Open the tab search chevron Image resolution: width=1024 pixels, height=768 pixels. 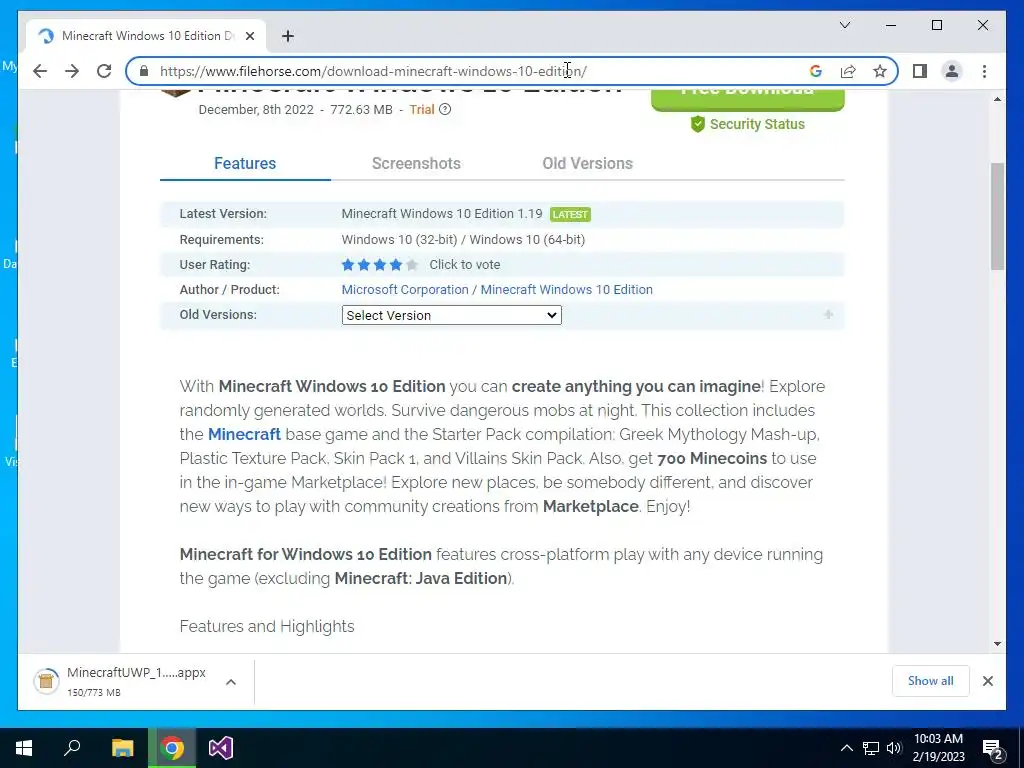[844, 25]
